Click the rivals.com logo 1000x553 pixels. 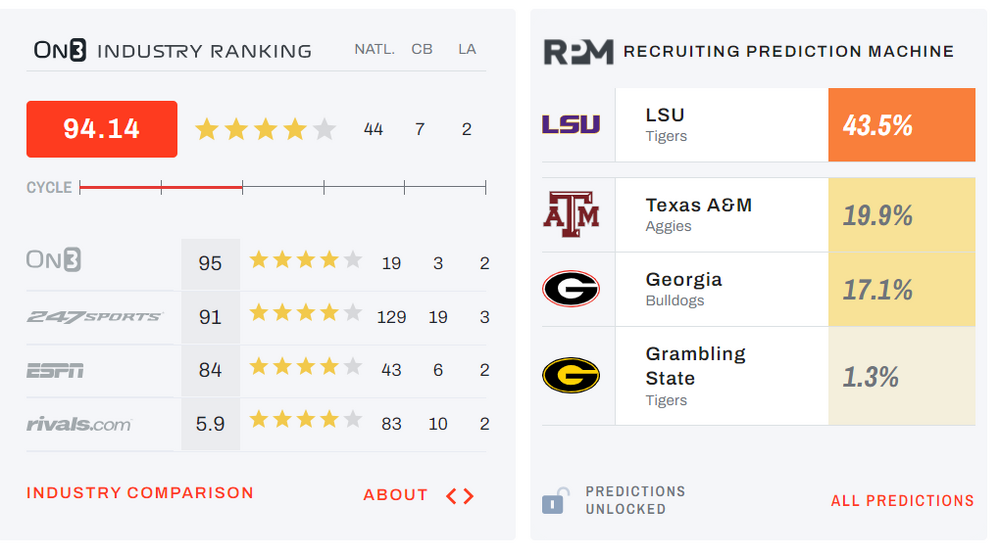(x=79, y=424)
